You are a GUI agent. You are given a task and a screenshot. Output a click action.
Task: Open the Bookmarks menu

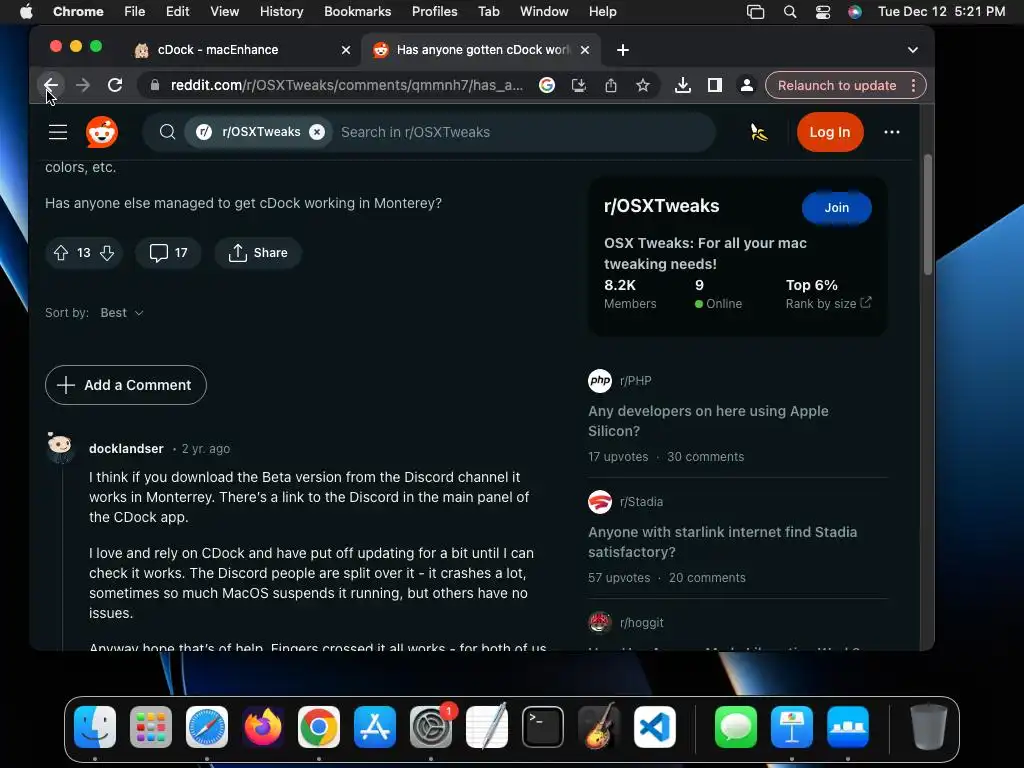357,11
